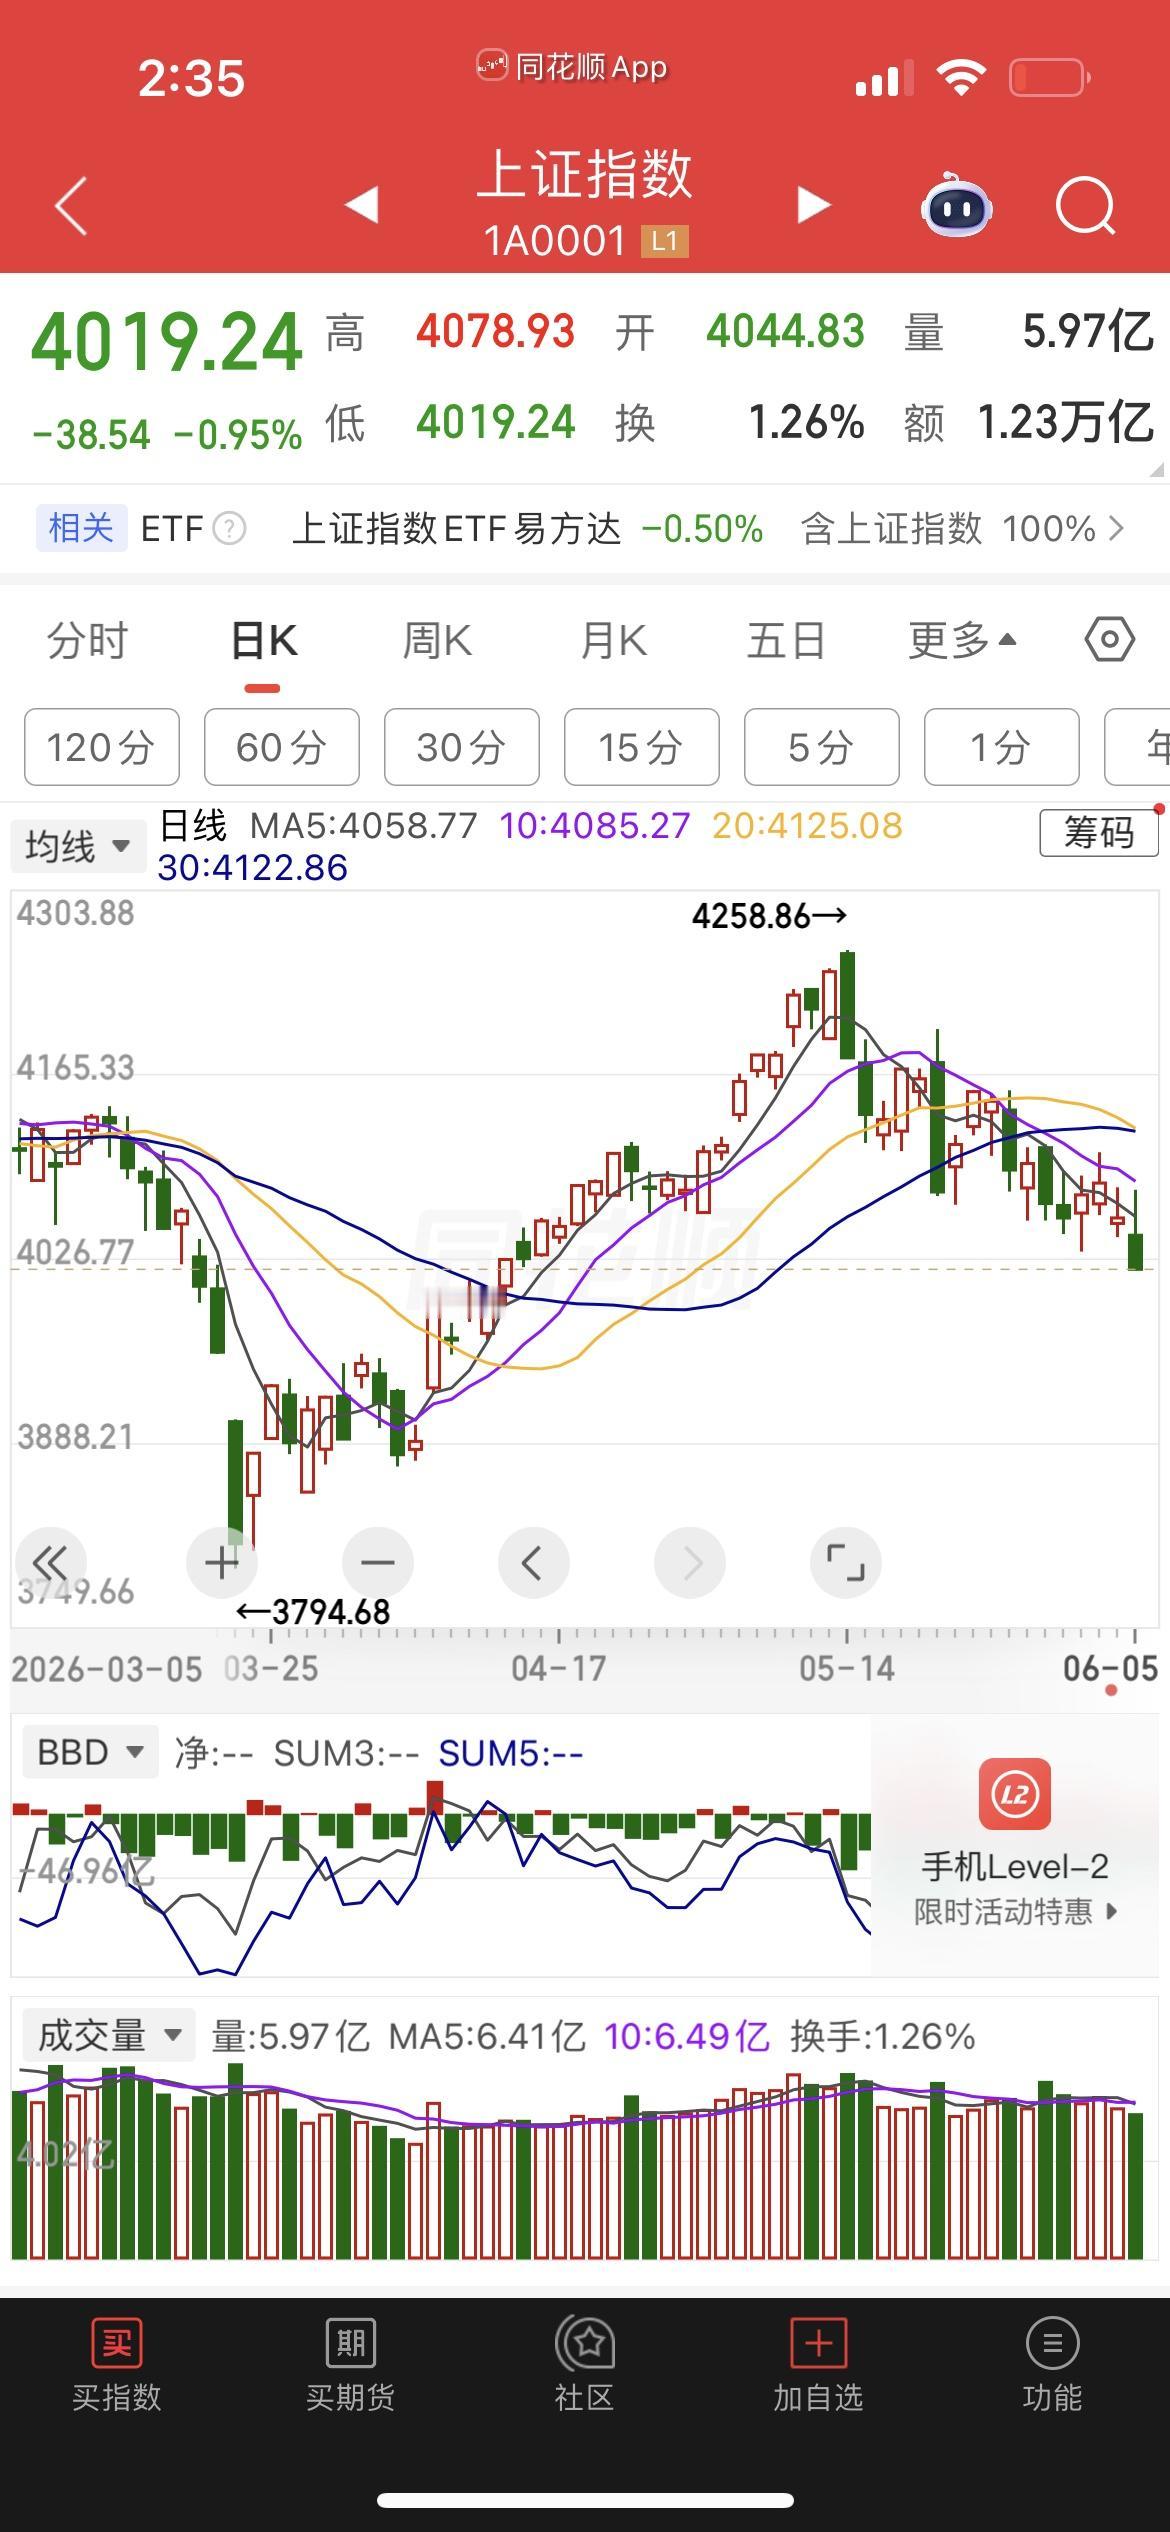Switch to 周K tab
The width and height of the screenshot is (1170, 2532).
point(437,640)
